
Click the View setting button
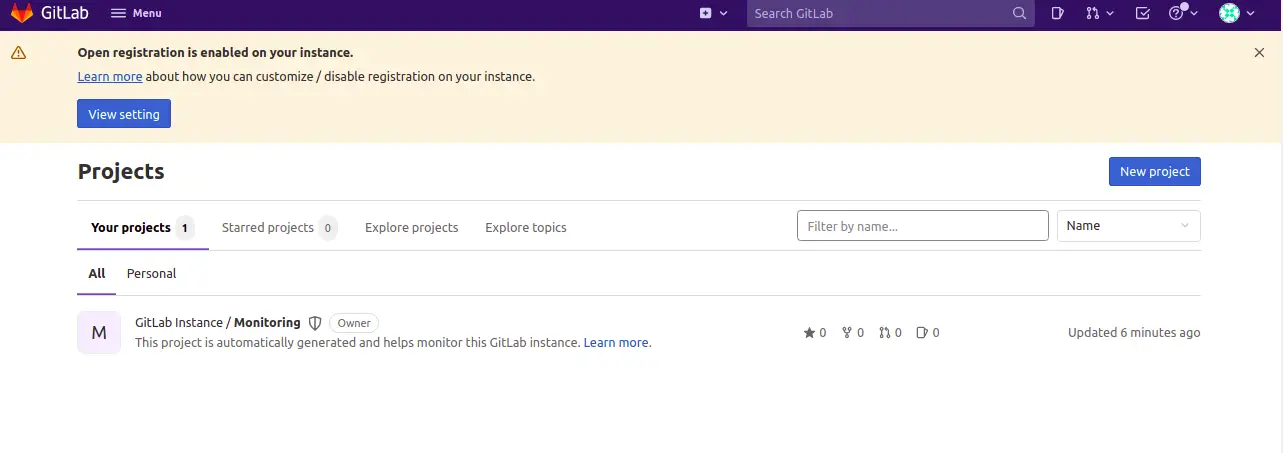pyautogui.click(x=124, y=114)
